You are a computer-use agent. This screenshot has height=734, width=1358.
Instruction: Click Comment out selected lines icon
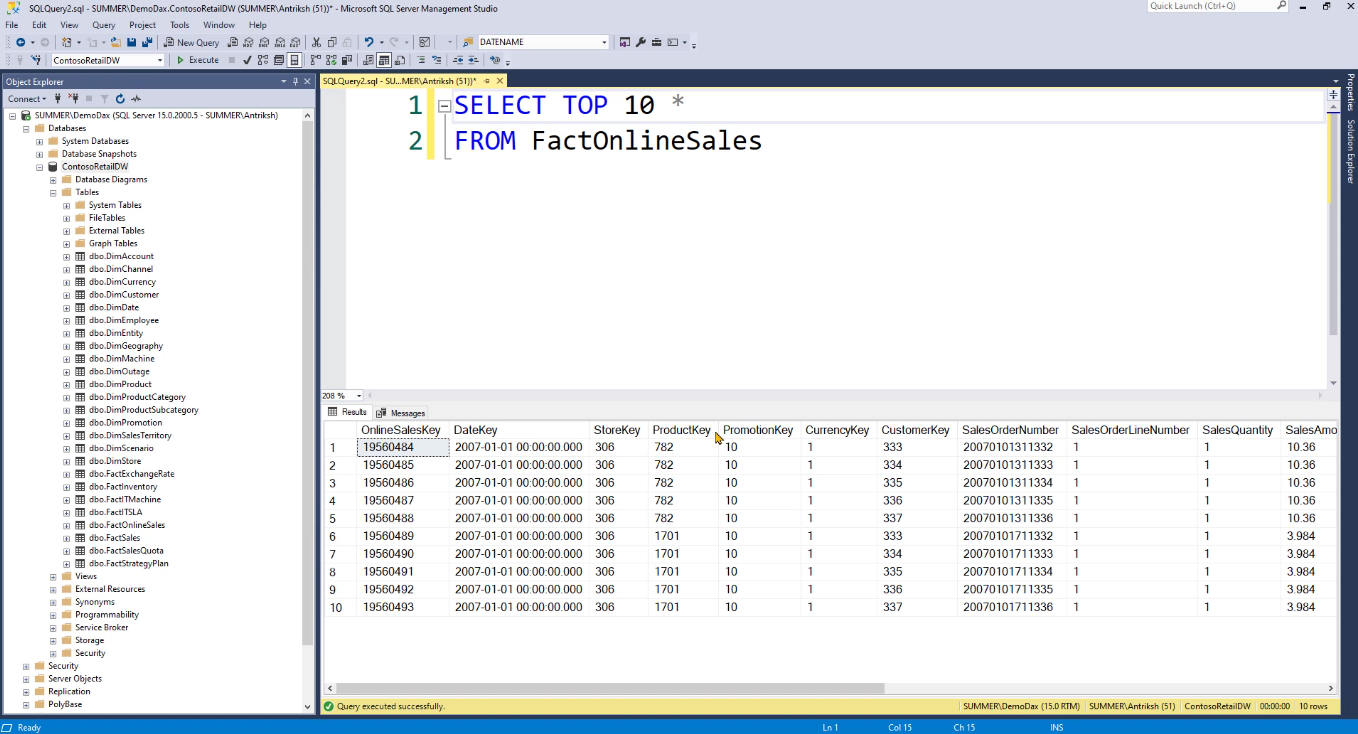[421, 60]
